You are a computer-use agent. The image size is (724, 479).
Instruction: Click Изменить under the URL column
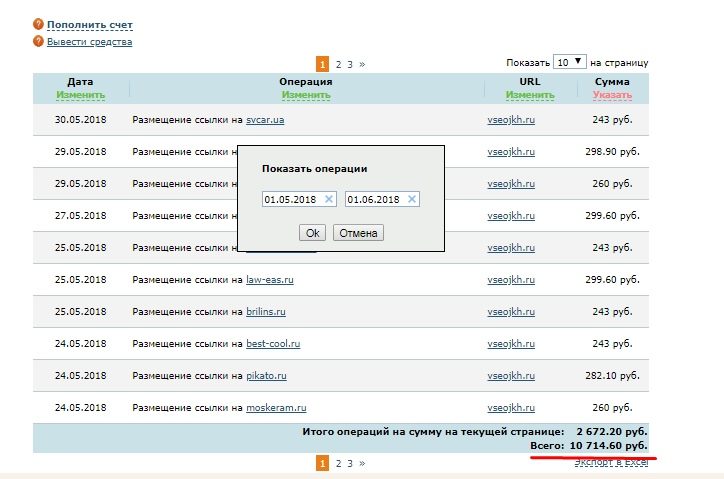pyautogui.click(x=530, y=95)
